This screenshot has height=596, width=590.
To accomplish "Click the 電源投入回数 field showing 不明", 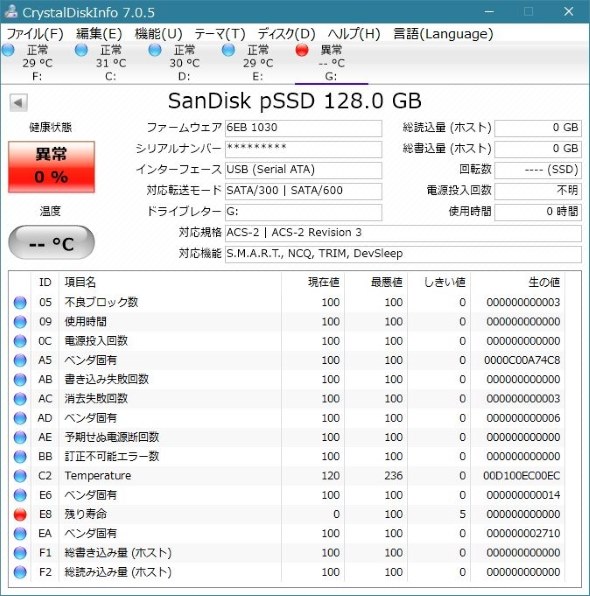I will (538, 191).
